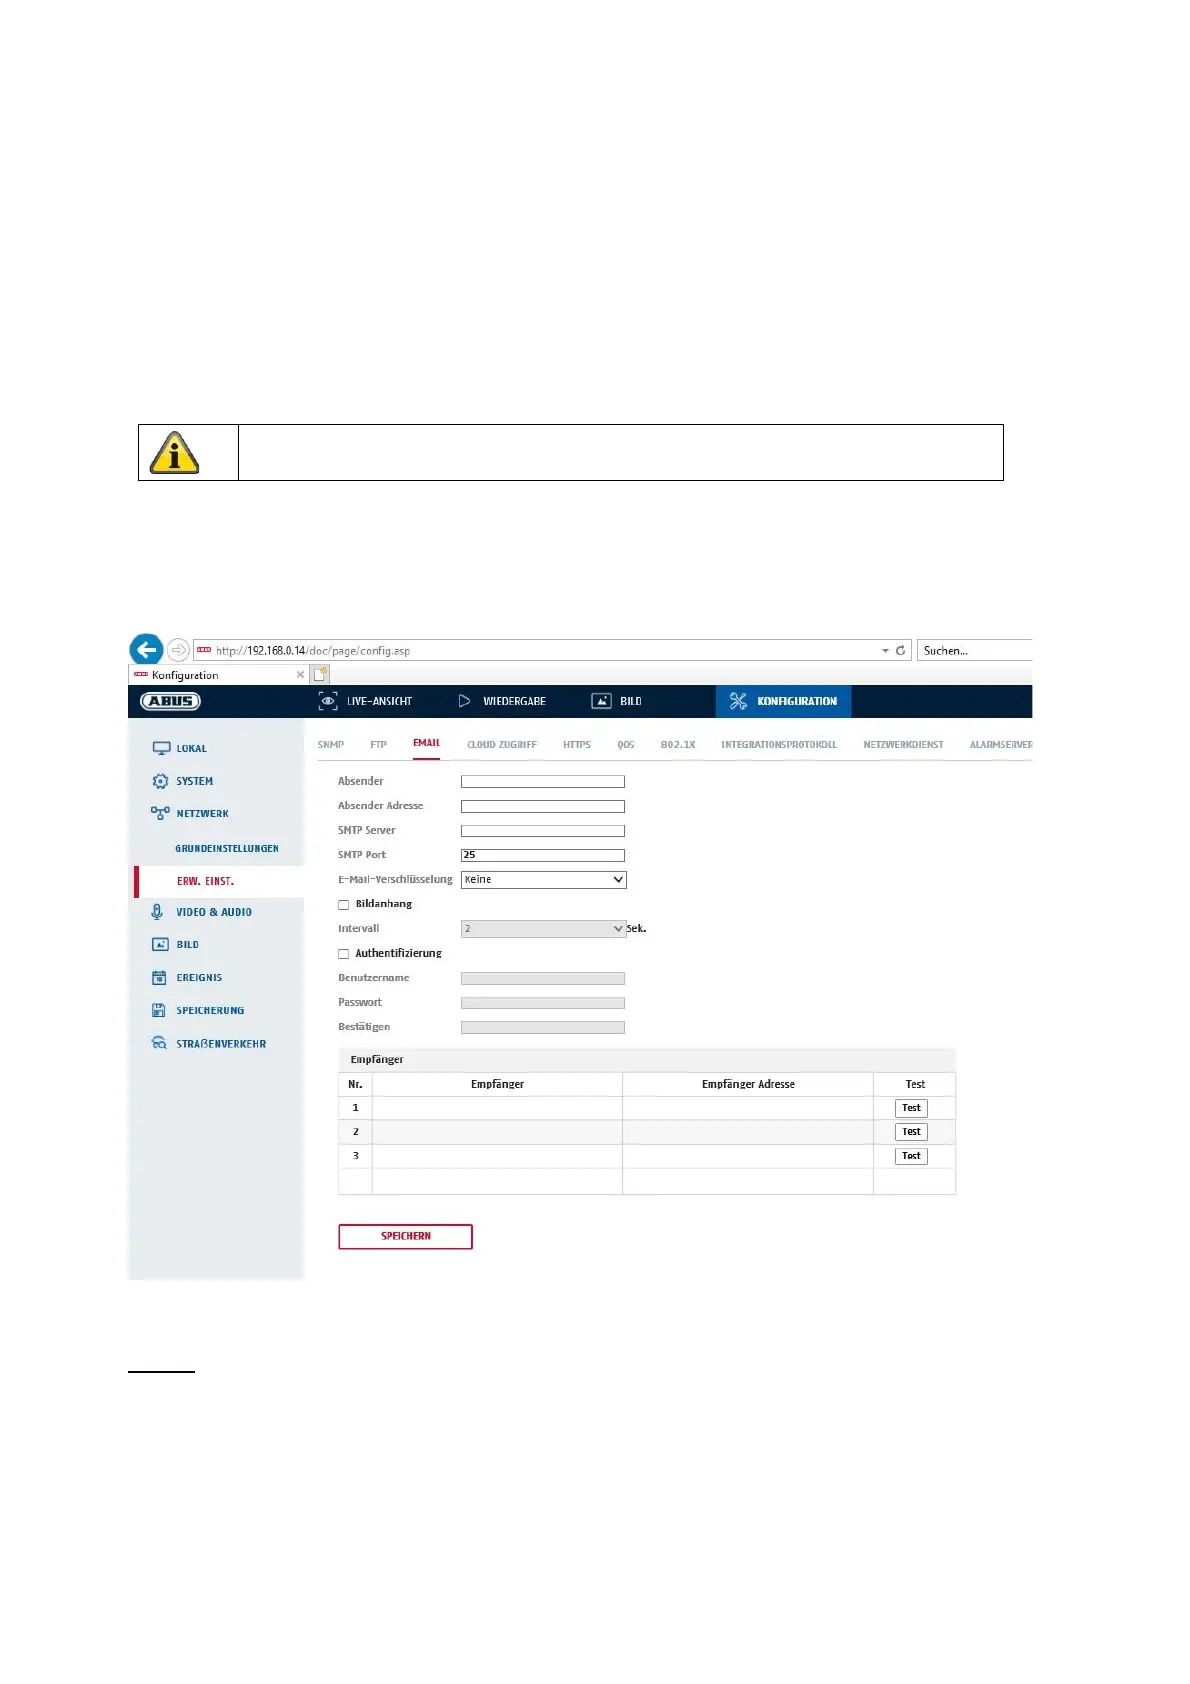The image size is (1190, 1684).
Task: Click the Absender input field
Action: (543, 781)
